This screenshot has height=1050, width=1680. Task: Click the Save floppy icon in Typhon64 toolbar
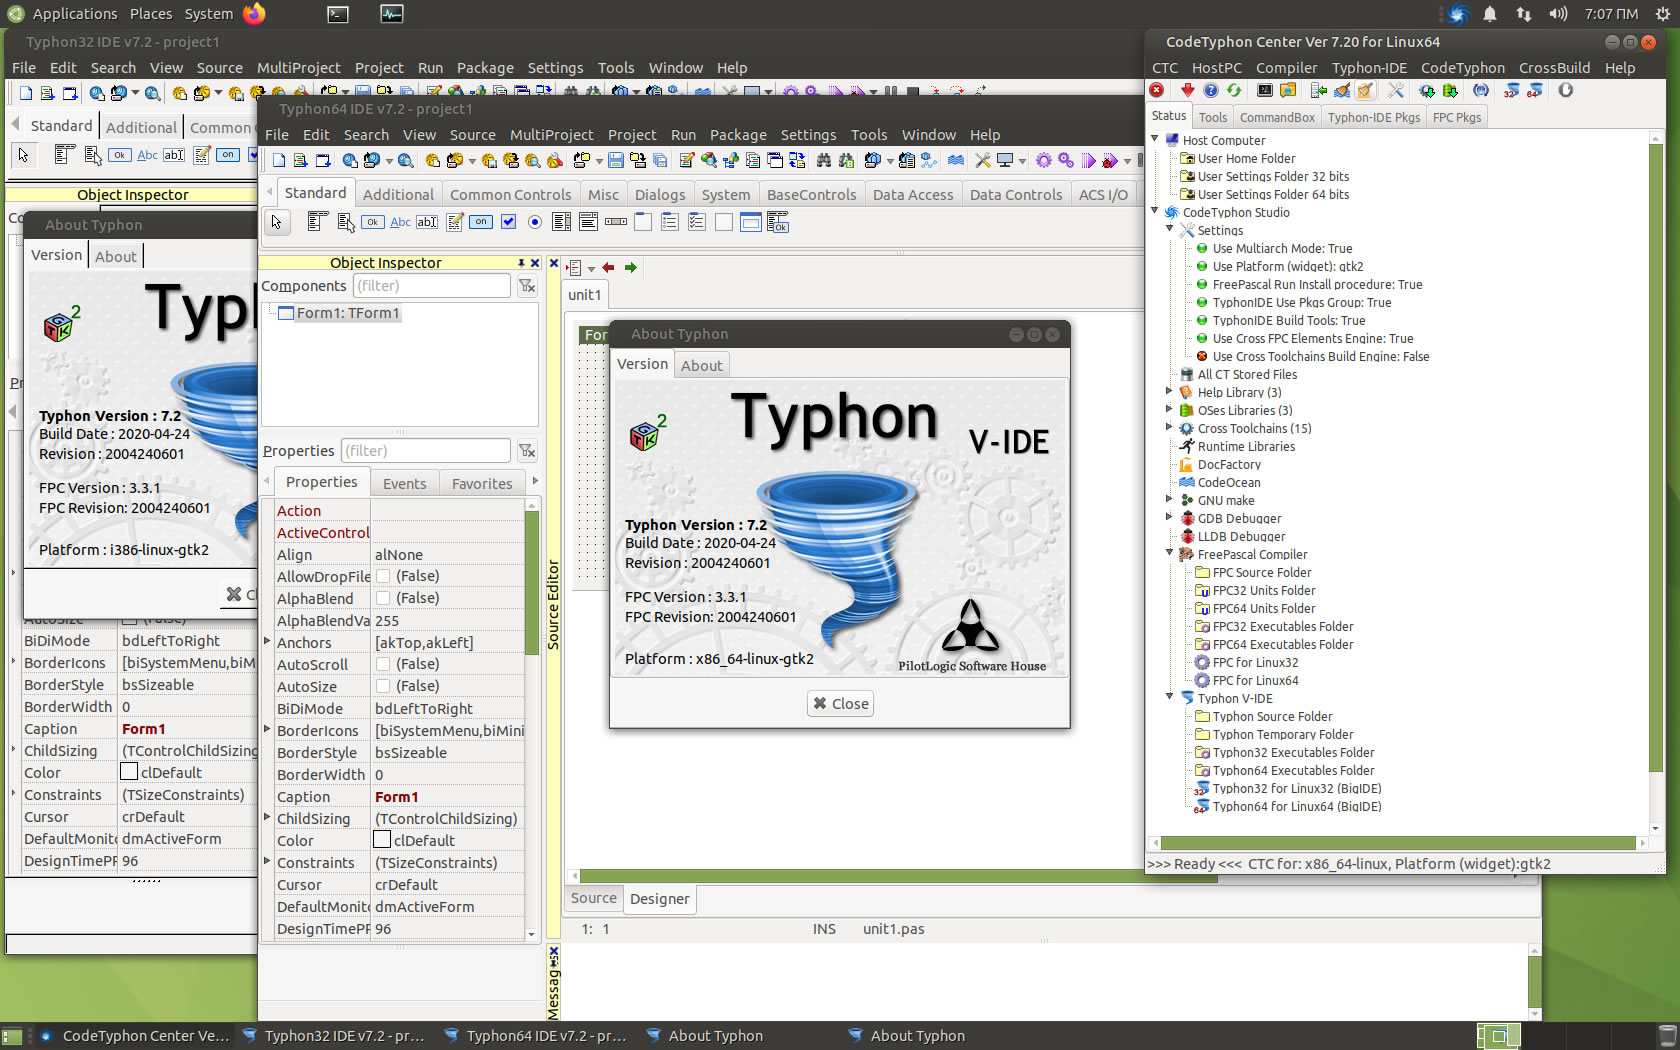[614, 161]
